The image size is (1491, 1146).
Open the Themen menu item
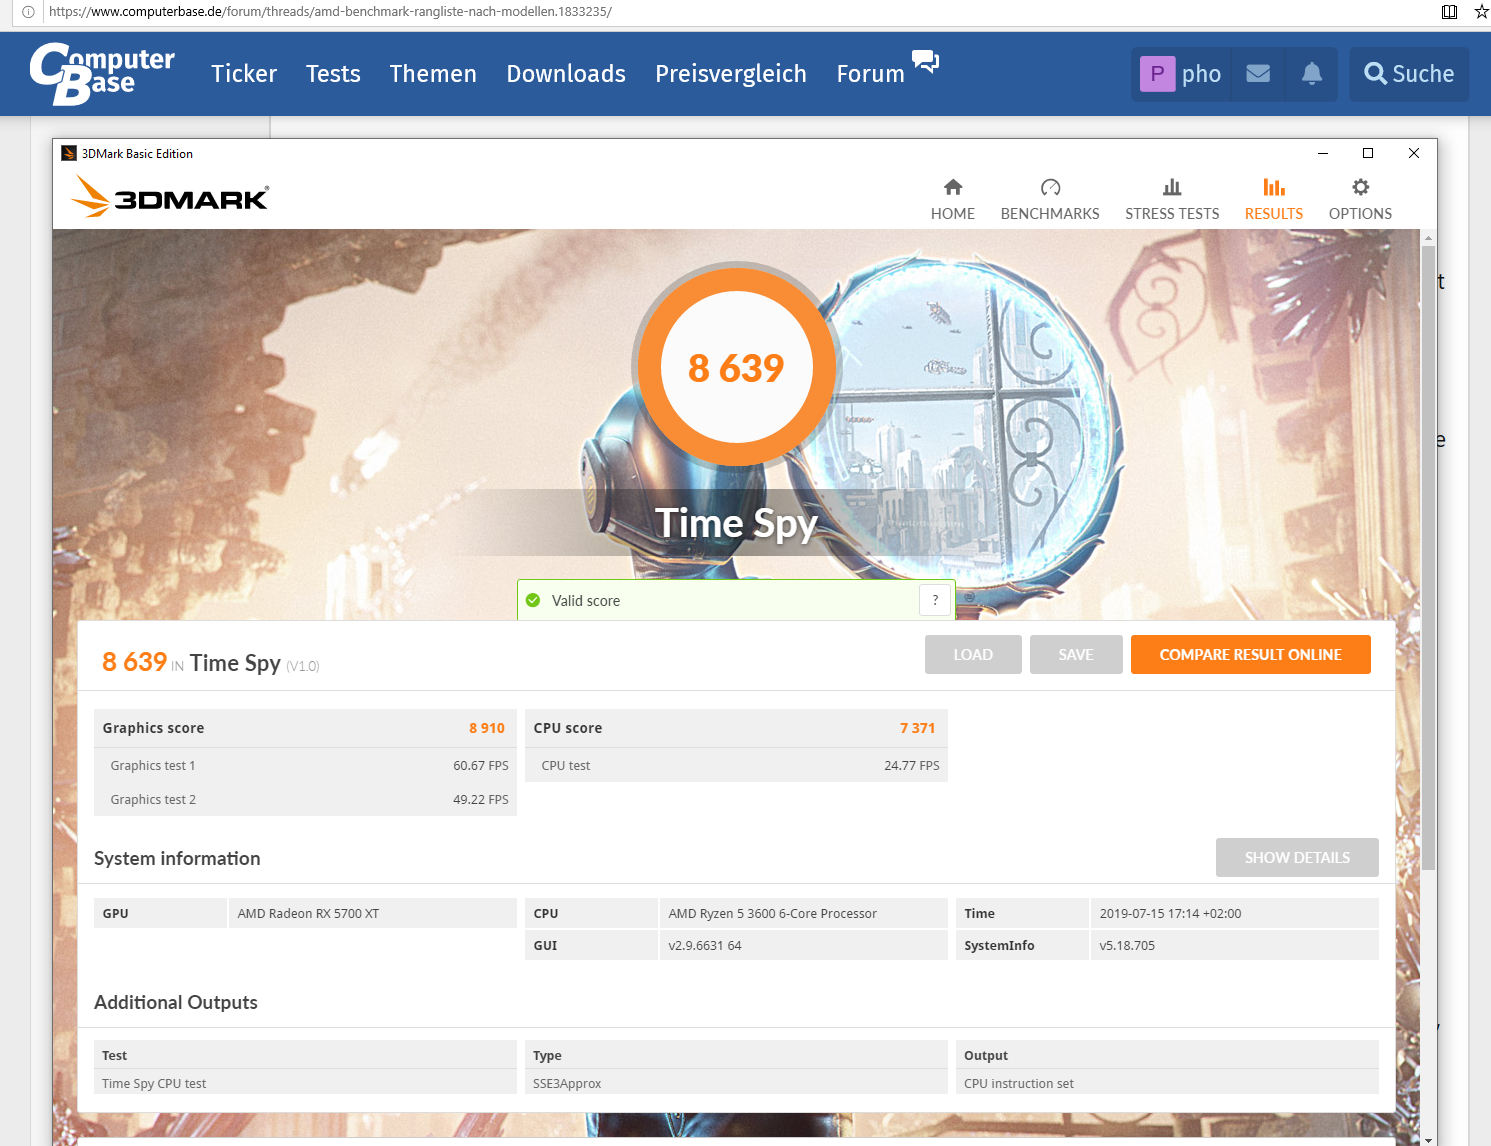[x=433, y=74]
